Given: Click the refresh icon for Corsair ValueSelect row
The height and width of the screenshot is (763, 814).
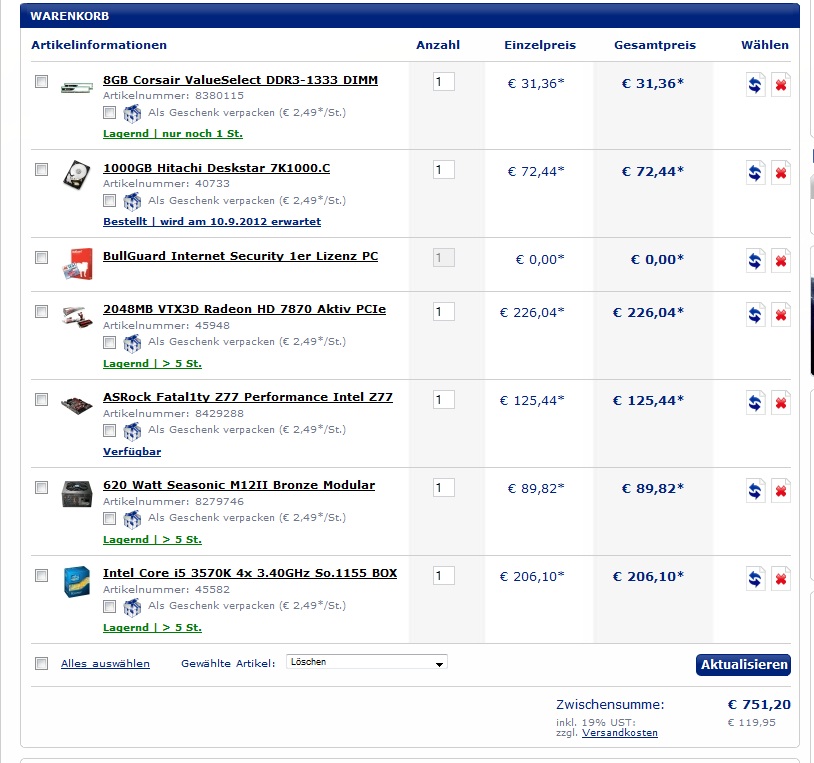Looking at the screenshot, I should (755, 85).
